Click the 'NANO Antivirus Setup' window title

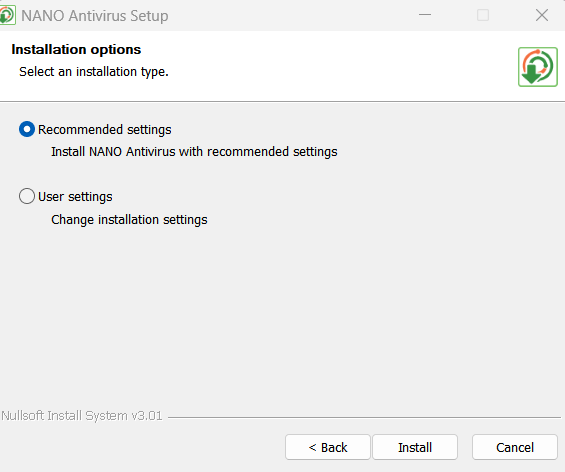tap(95, 16)
